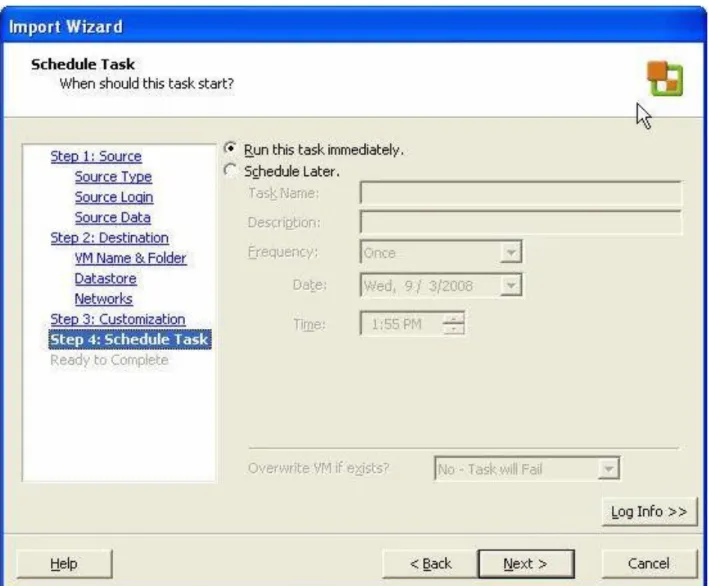Click the Help button
This screenshot has height=586, width=710.
click(x=64, y=564)
